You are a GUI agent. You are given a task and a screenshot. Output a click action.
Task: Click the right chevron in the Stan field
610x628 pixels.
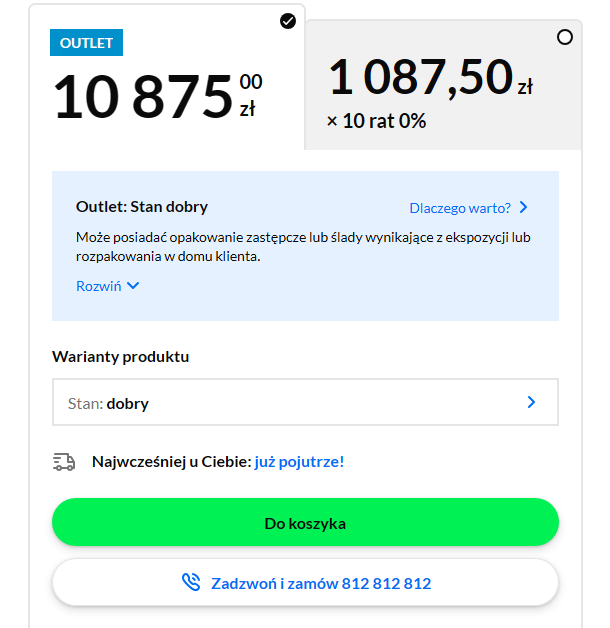coord(531,403)
